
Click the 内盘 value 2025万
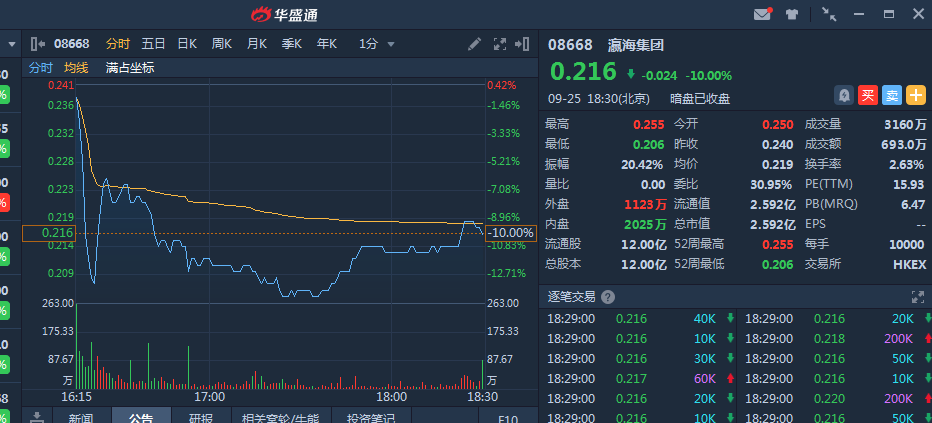point(646,225)
